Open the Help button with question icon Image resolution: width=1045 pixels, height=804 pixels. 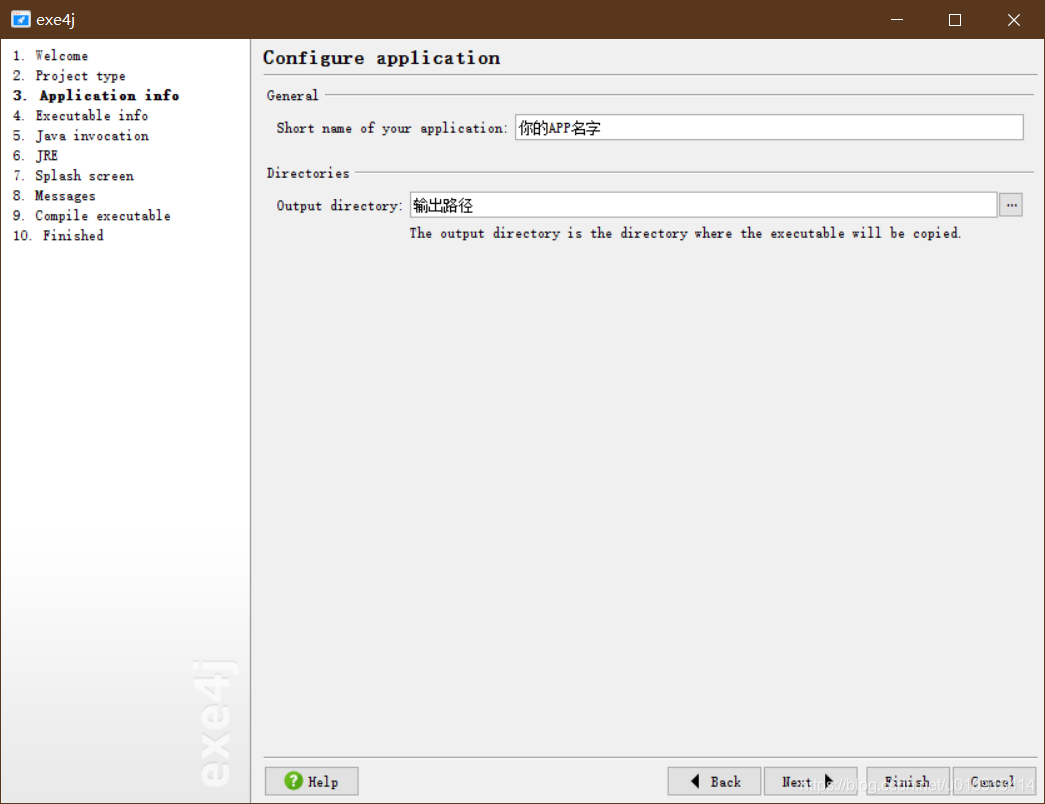(311, 781)
